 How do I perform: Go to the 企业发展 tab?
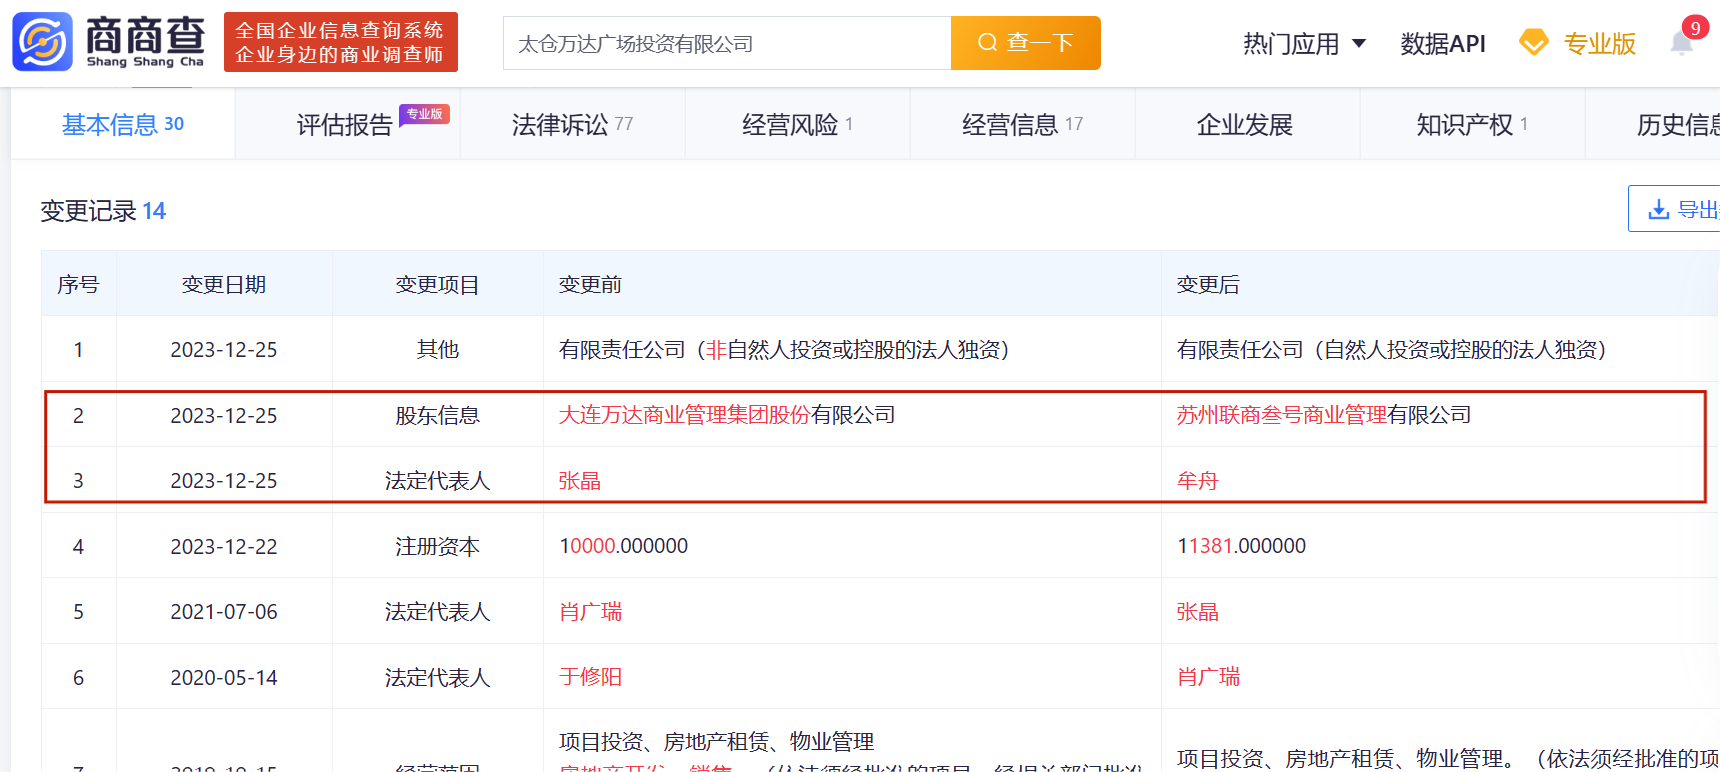[1245, 124]
